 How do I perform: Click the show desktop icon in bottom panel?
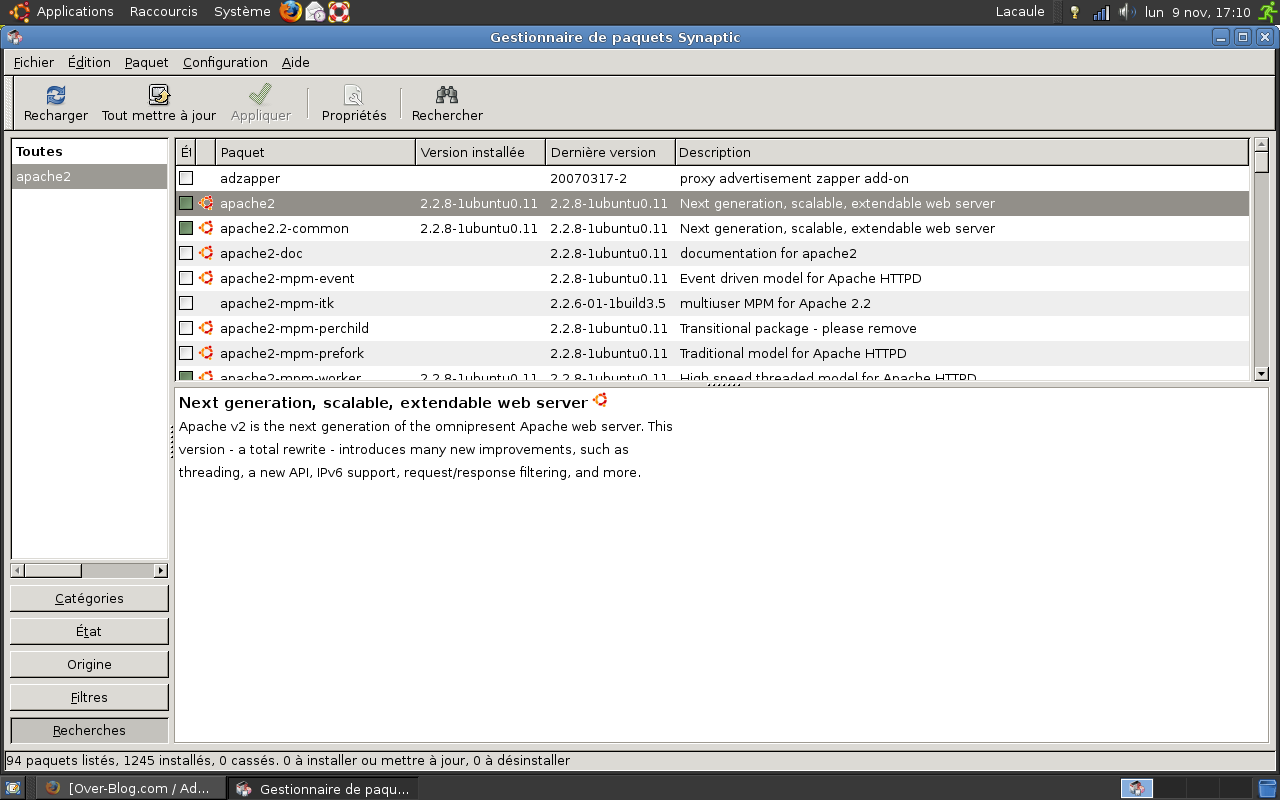click(x=13, y=788)
